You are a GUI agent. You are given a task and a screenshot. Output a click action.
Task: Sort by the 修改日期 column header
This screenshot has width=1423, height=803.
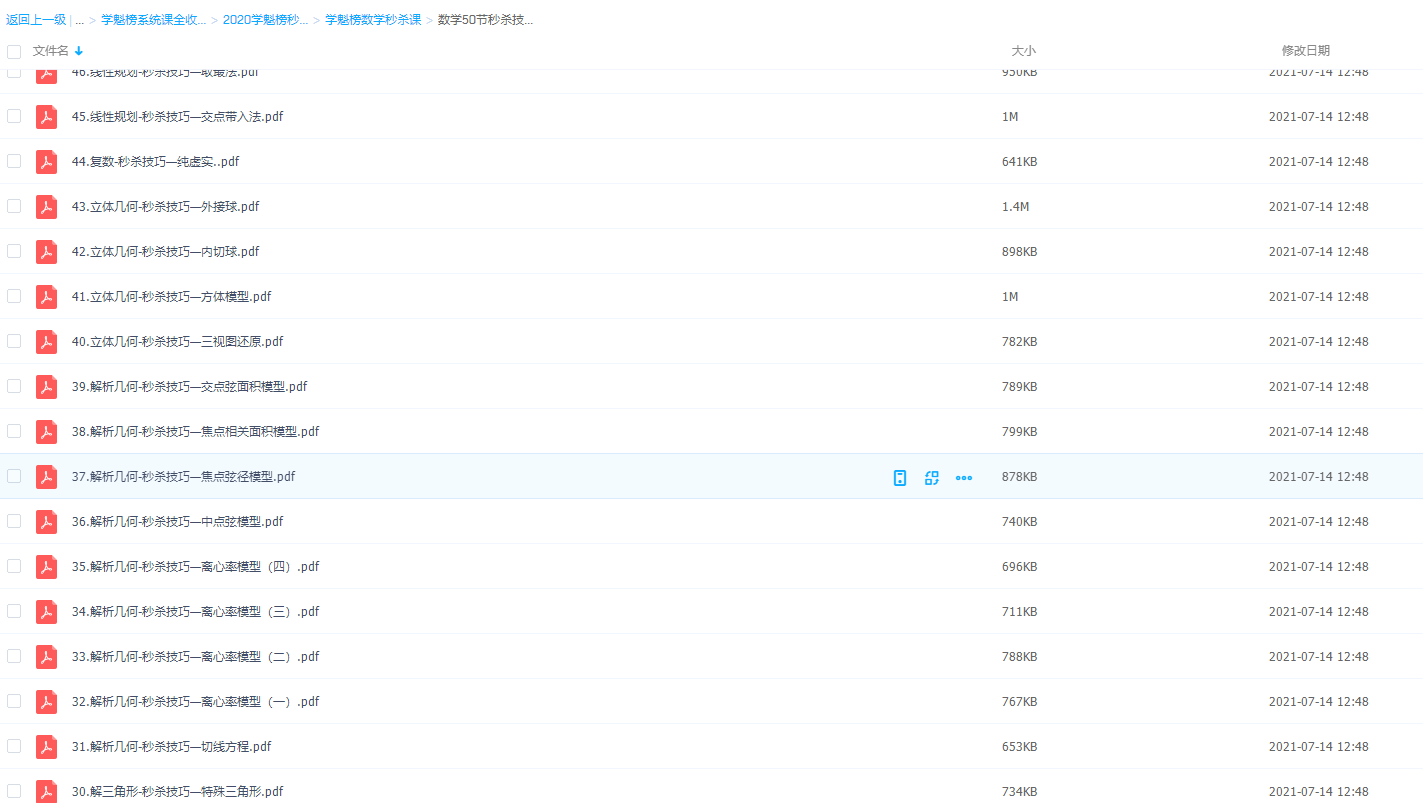click(1305, 51)
